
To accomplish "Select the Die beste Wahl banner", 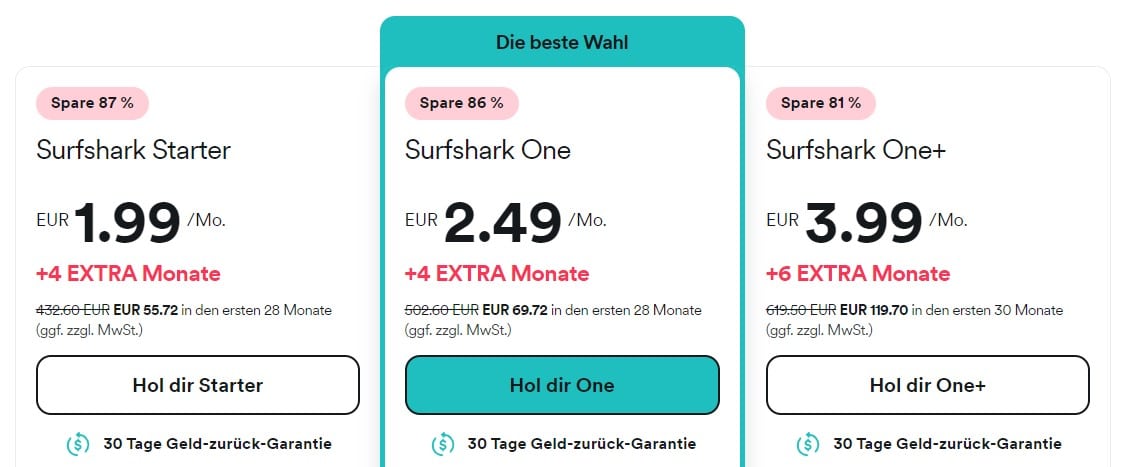I will coord(562,42).
